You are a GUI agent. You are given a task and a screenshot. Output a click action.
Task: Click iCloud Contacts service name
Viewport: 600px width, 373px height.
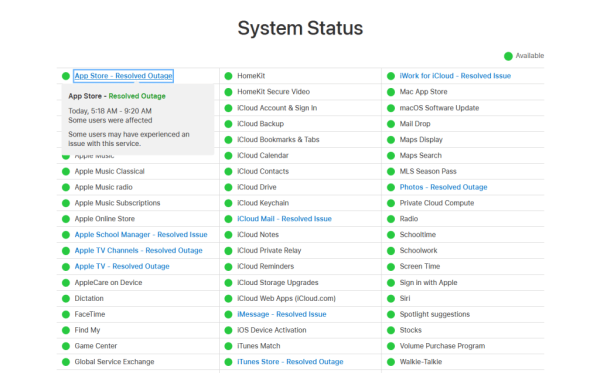tap(263, 171)
